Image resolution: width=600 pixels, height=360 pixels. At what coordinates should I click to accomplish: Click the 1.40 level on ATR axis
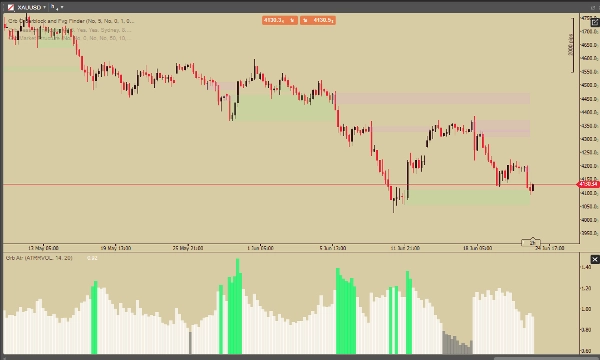[587, 267]
